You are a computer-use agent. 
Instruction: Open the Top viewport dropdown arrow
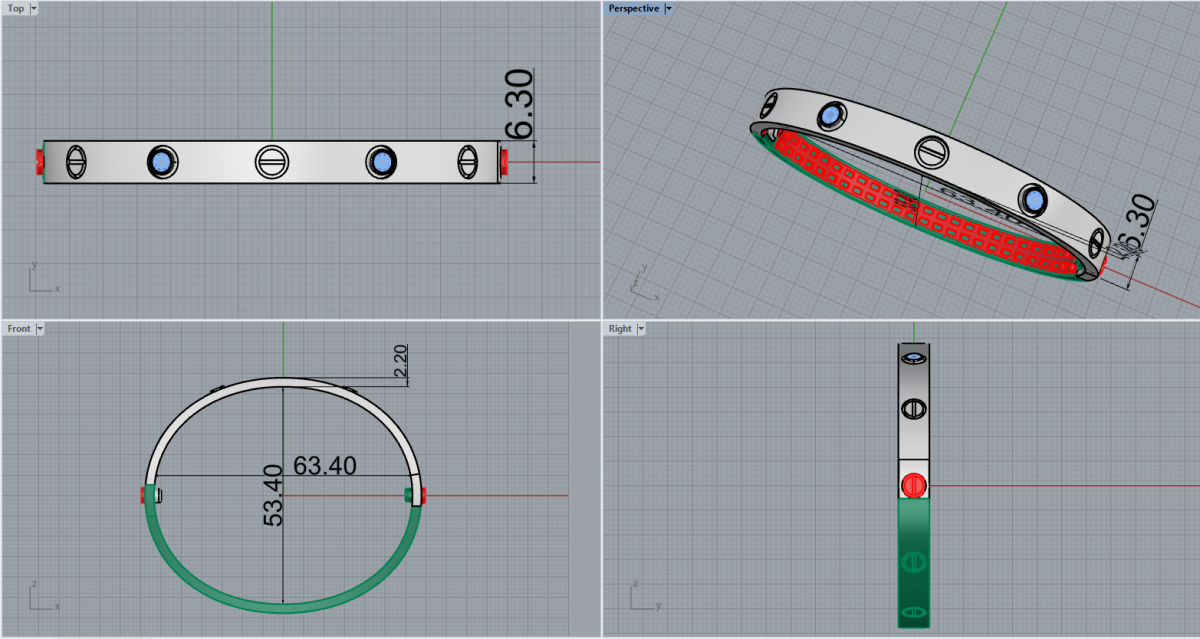pyautogui.click(x=34, y=8)
